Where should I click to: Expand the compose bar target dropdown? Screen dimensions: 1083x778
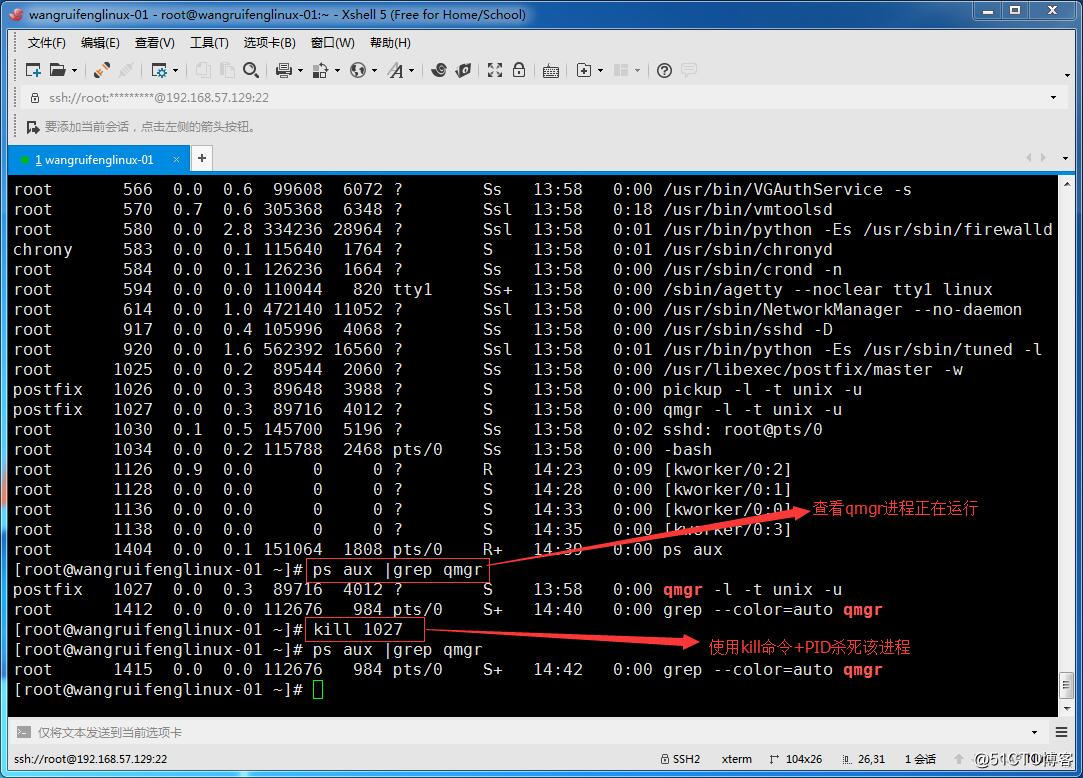click(1034, 732)
